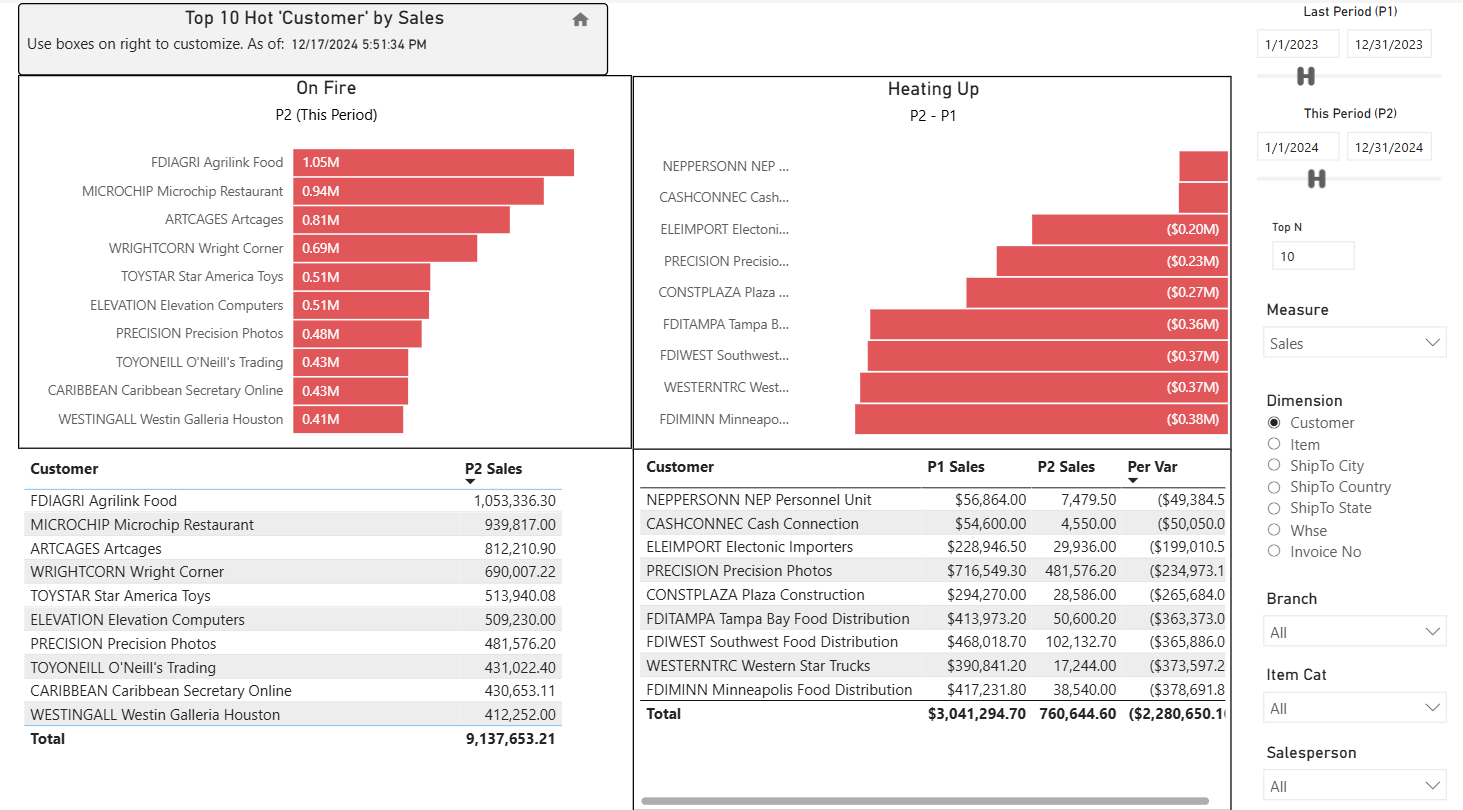Click the Per Var sort arrow
This screenshot has height=810, width=1463.
tap(1133, 481)
